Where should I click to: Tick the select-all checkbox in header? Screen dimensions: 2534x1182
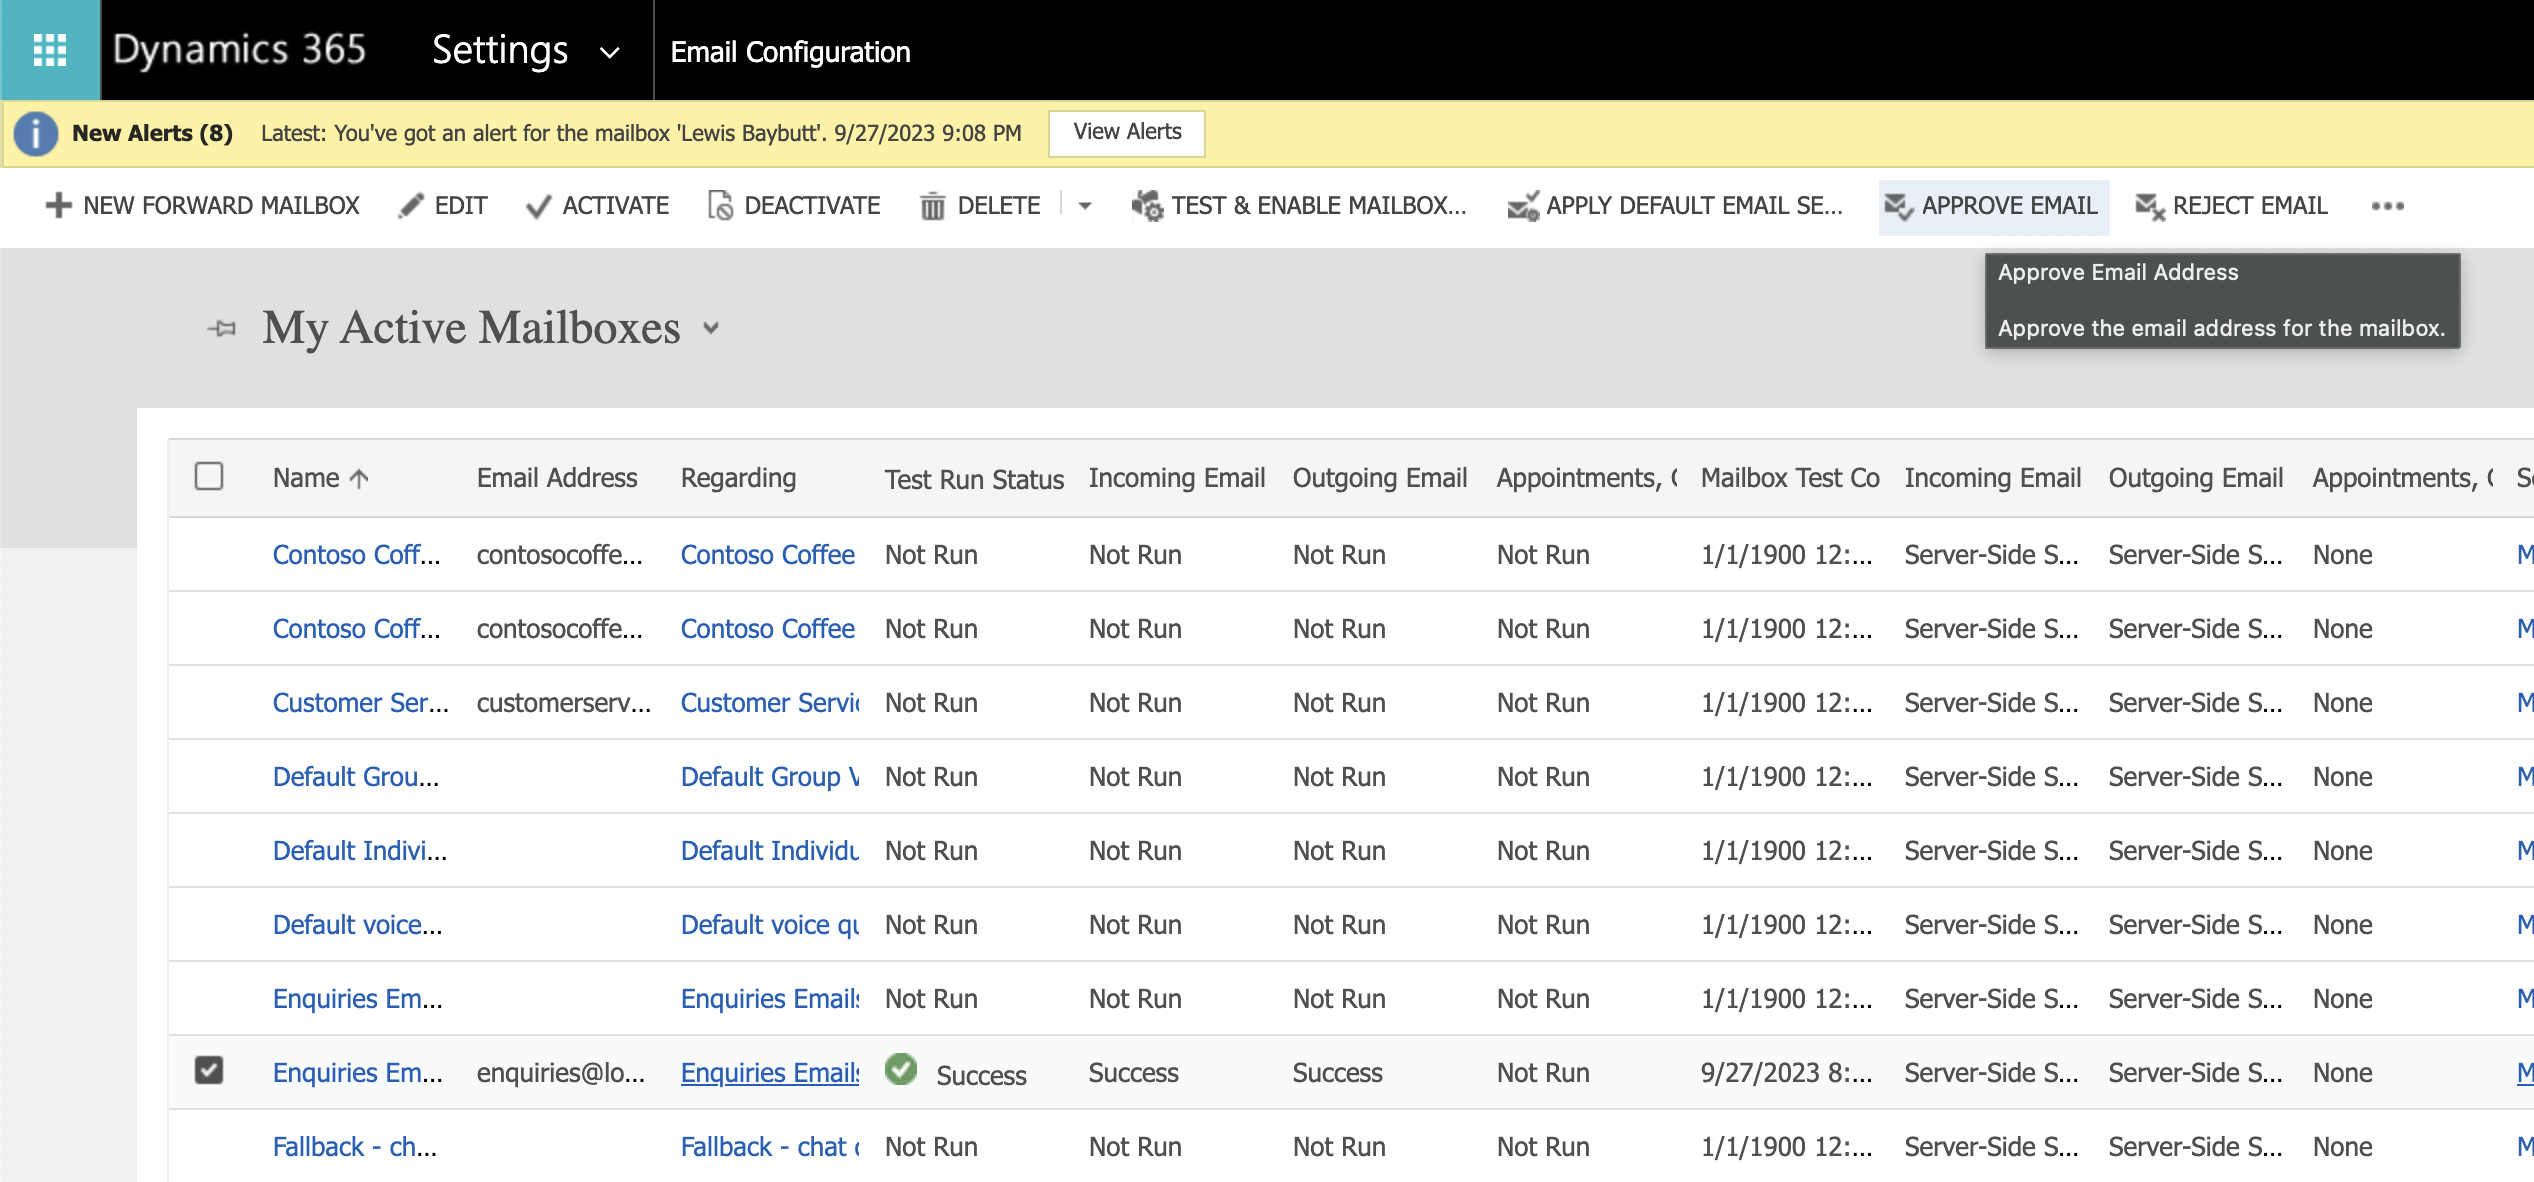coord(209,476)
